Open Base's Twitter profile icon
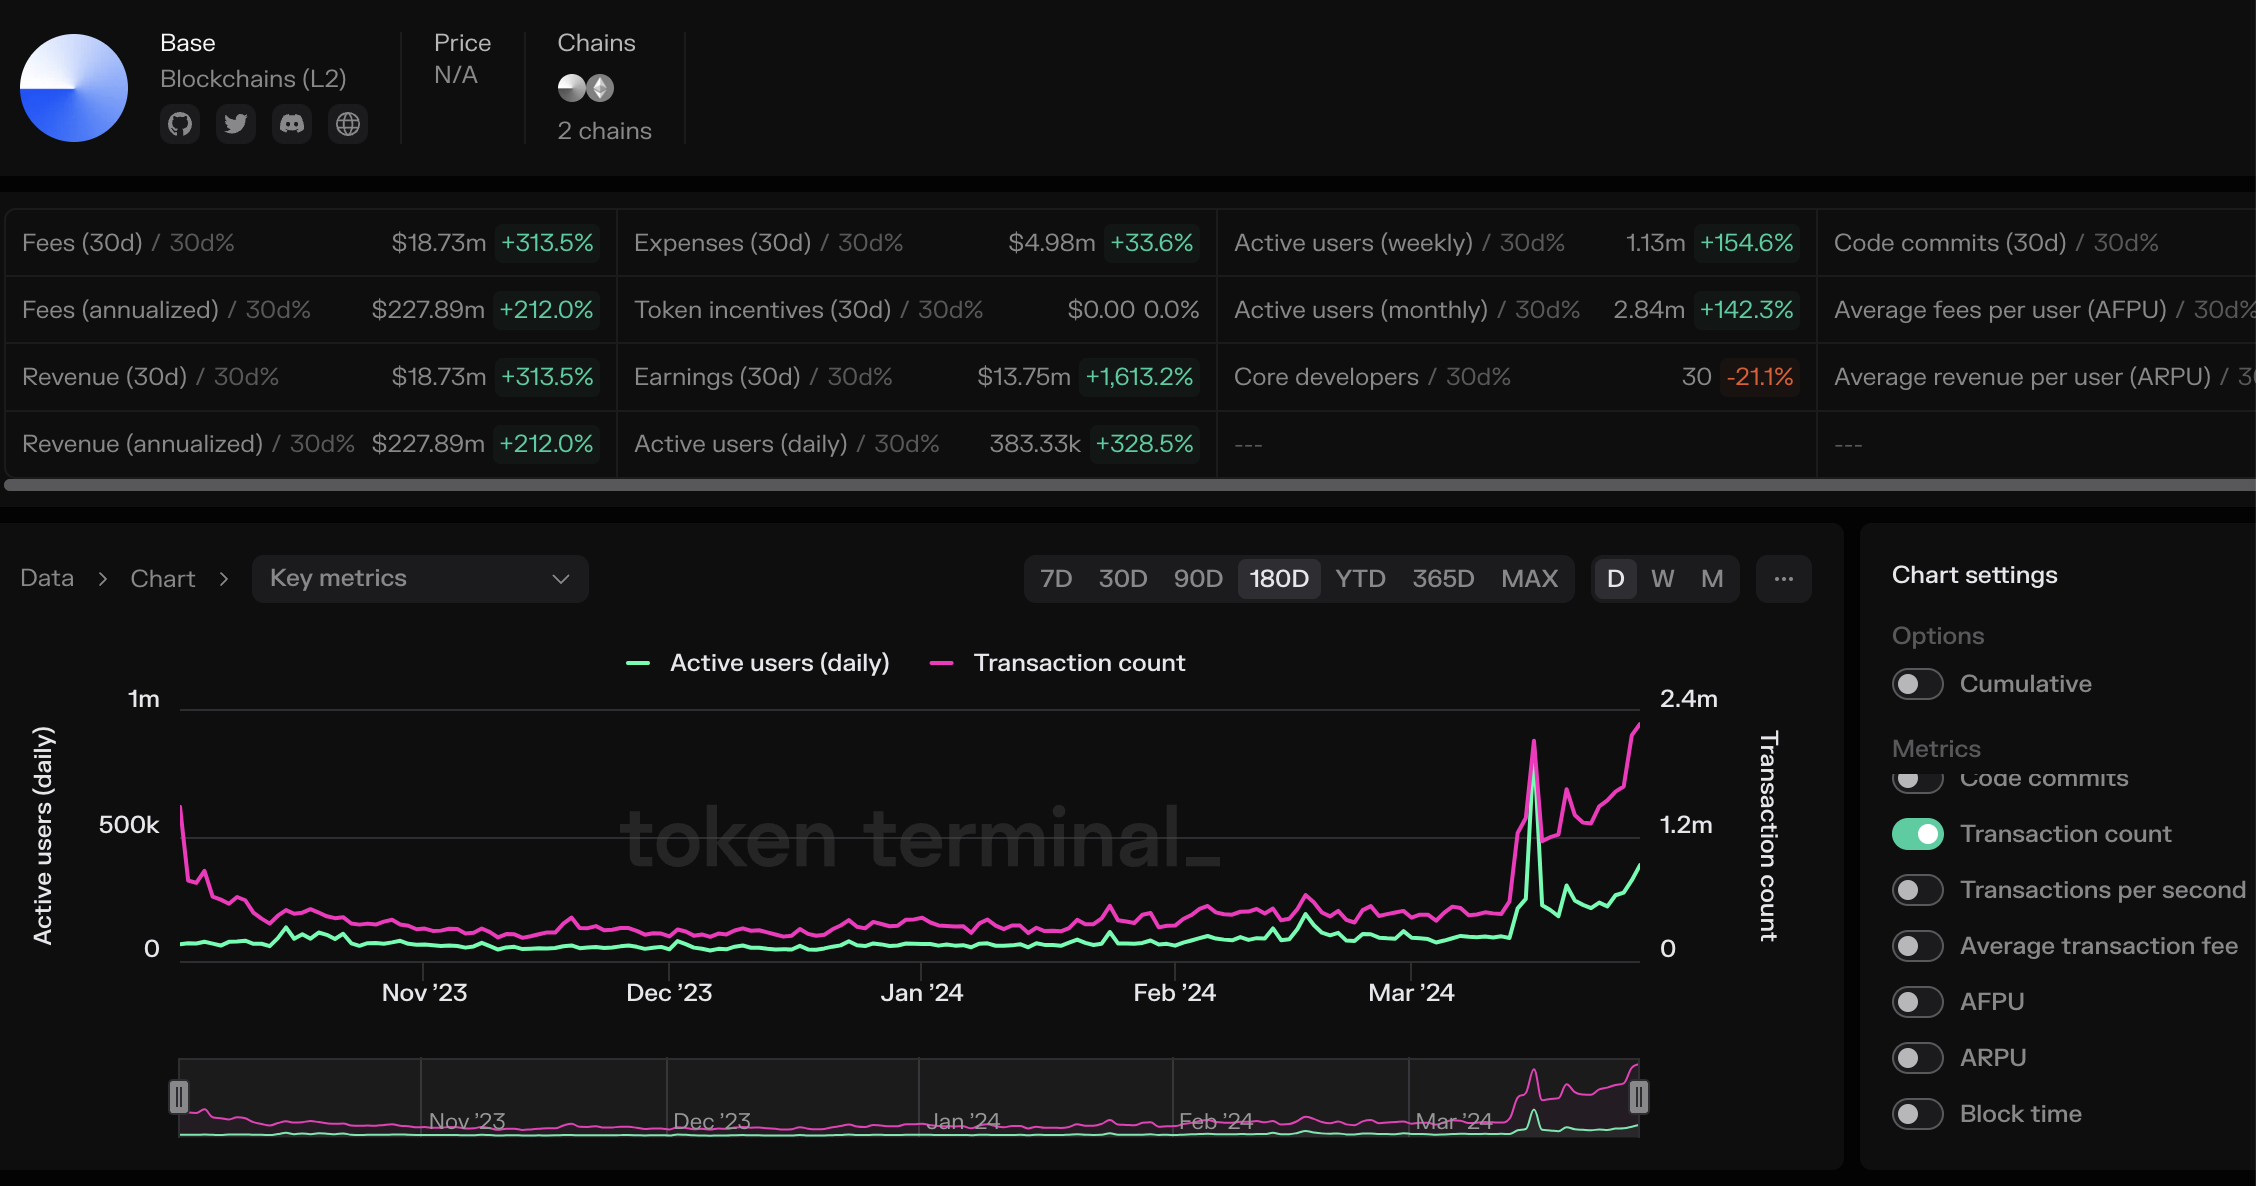Image resolution: width=2256 pixels, height=1186 pixels. pos(236,124)
